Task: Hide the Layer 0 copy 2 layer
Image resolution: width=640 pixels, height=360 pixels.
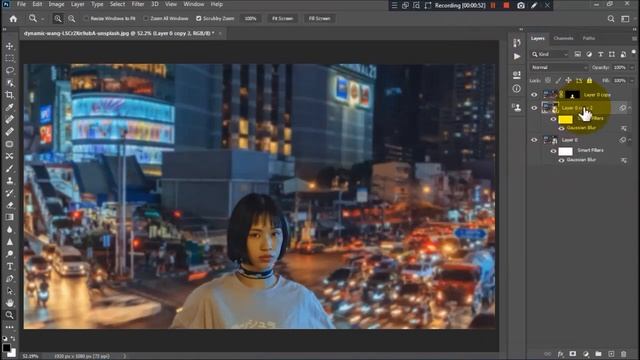Action: pos(534,108)
